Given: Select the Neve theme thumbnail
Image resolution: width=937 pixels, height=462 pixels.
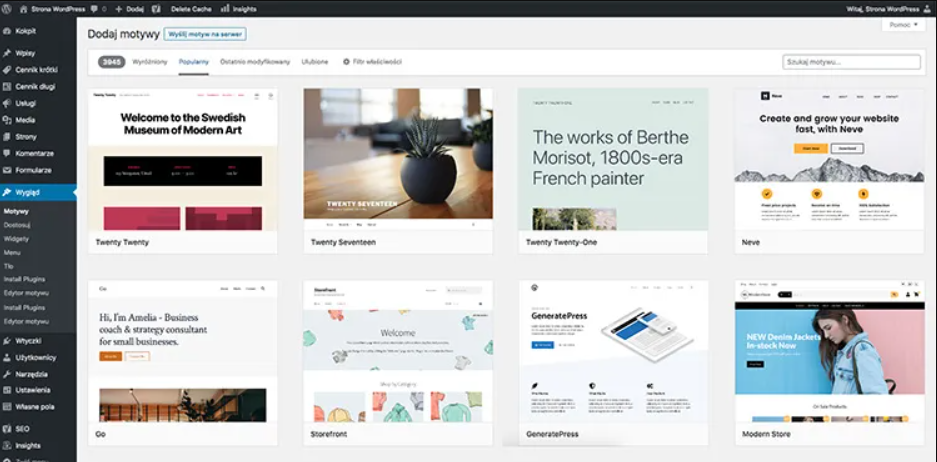Looking at the screenshot, I should point(829,160).
